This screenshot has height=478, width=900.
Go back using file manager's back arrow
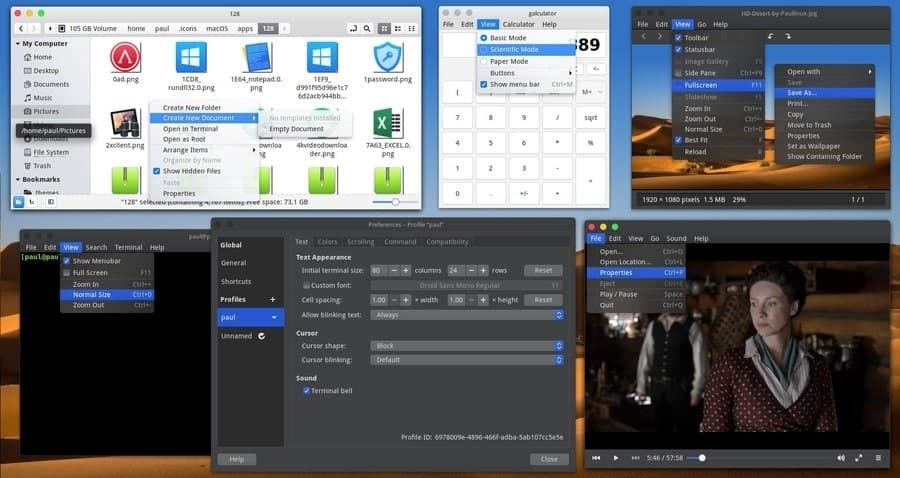click(x=21, y=28)
